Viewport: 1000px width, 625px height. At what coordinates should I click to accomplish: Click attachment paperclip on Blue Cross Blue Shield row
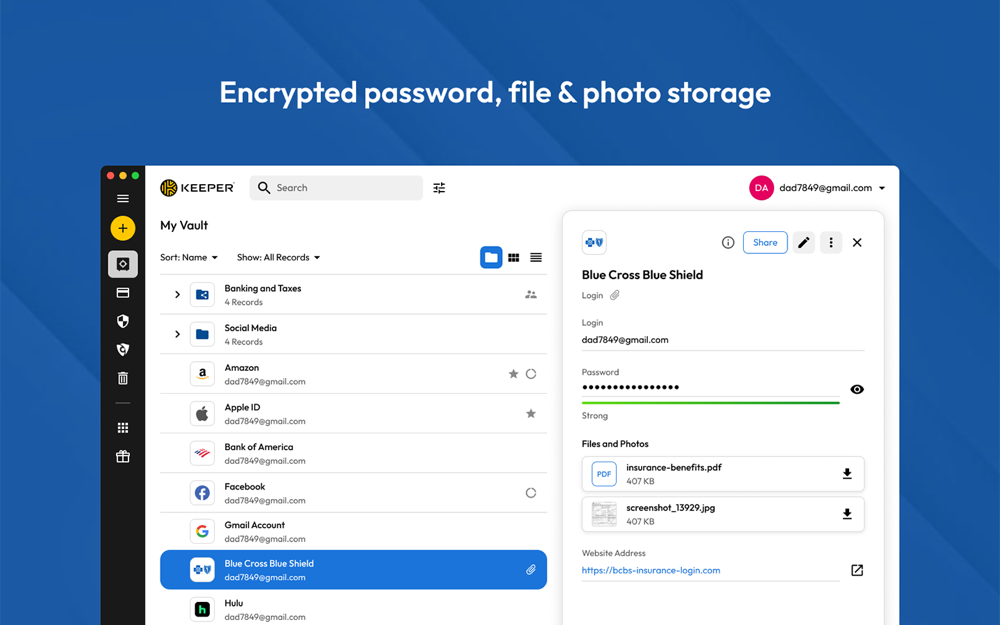point(531,570)
